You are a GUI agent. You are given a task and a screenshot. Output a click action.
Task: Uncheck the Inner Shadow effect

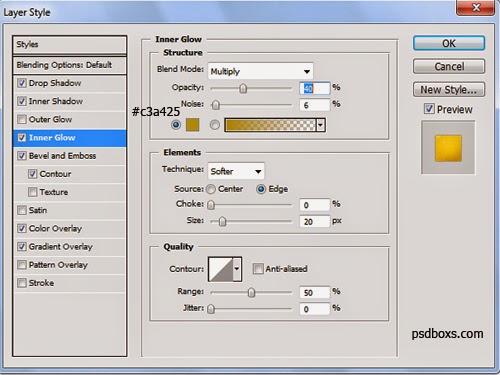point(22,101)
